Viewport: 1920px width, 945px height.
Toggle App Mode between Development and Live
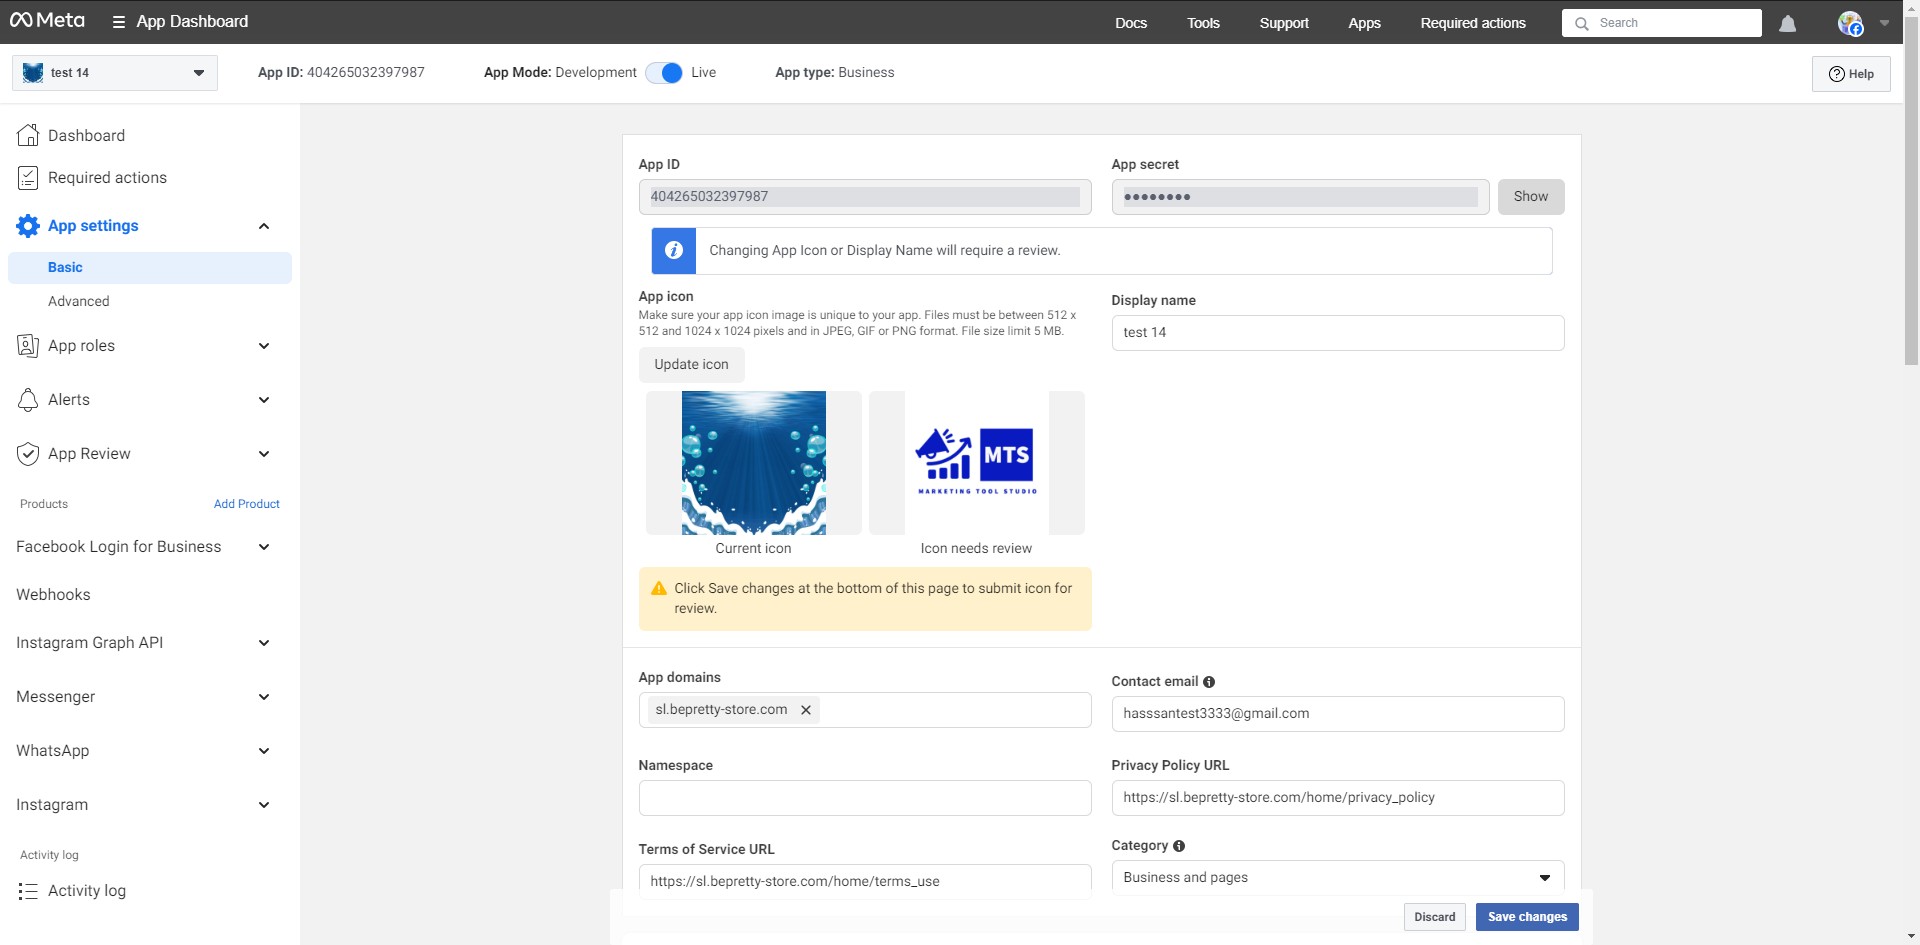[x=664, y=73]
